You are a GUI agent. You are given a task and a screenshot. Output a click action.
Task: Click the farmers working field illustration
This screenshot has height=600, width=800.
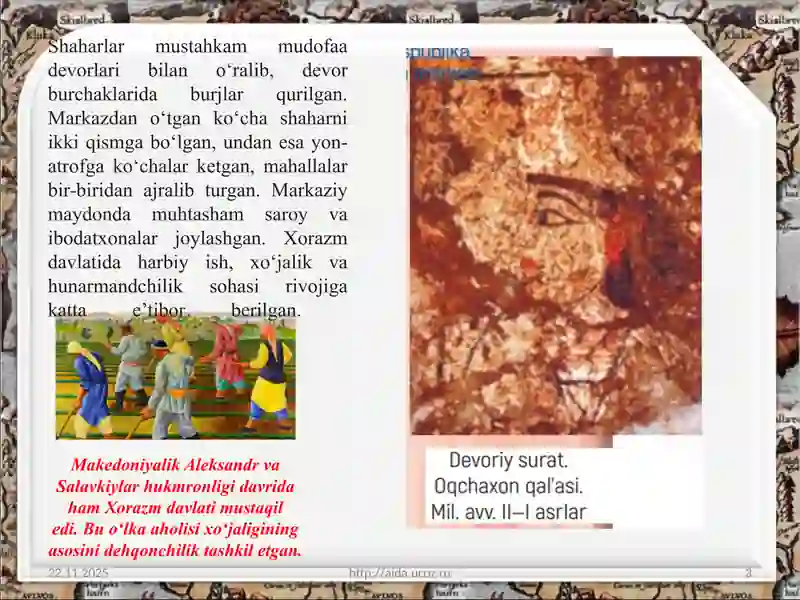pyautogui.click(x=176, y=378)
